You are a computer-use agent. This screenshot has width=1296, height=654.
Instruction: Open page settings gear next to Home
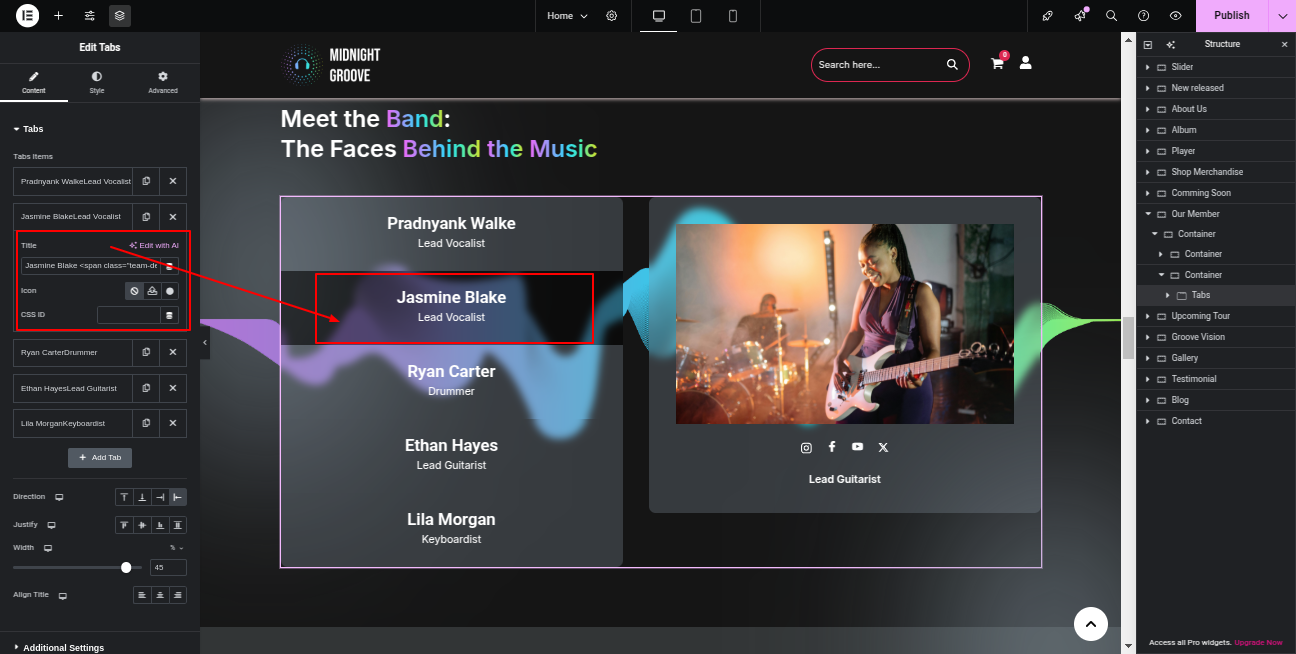point(612,16)
